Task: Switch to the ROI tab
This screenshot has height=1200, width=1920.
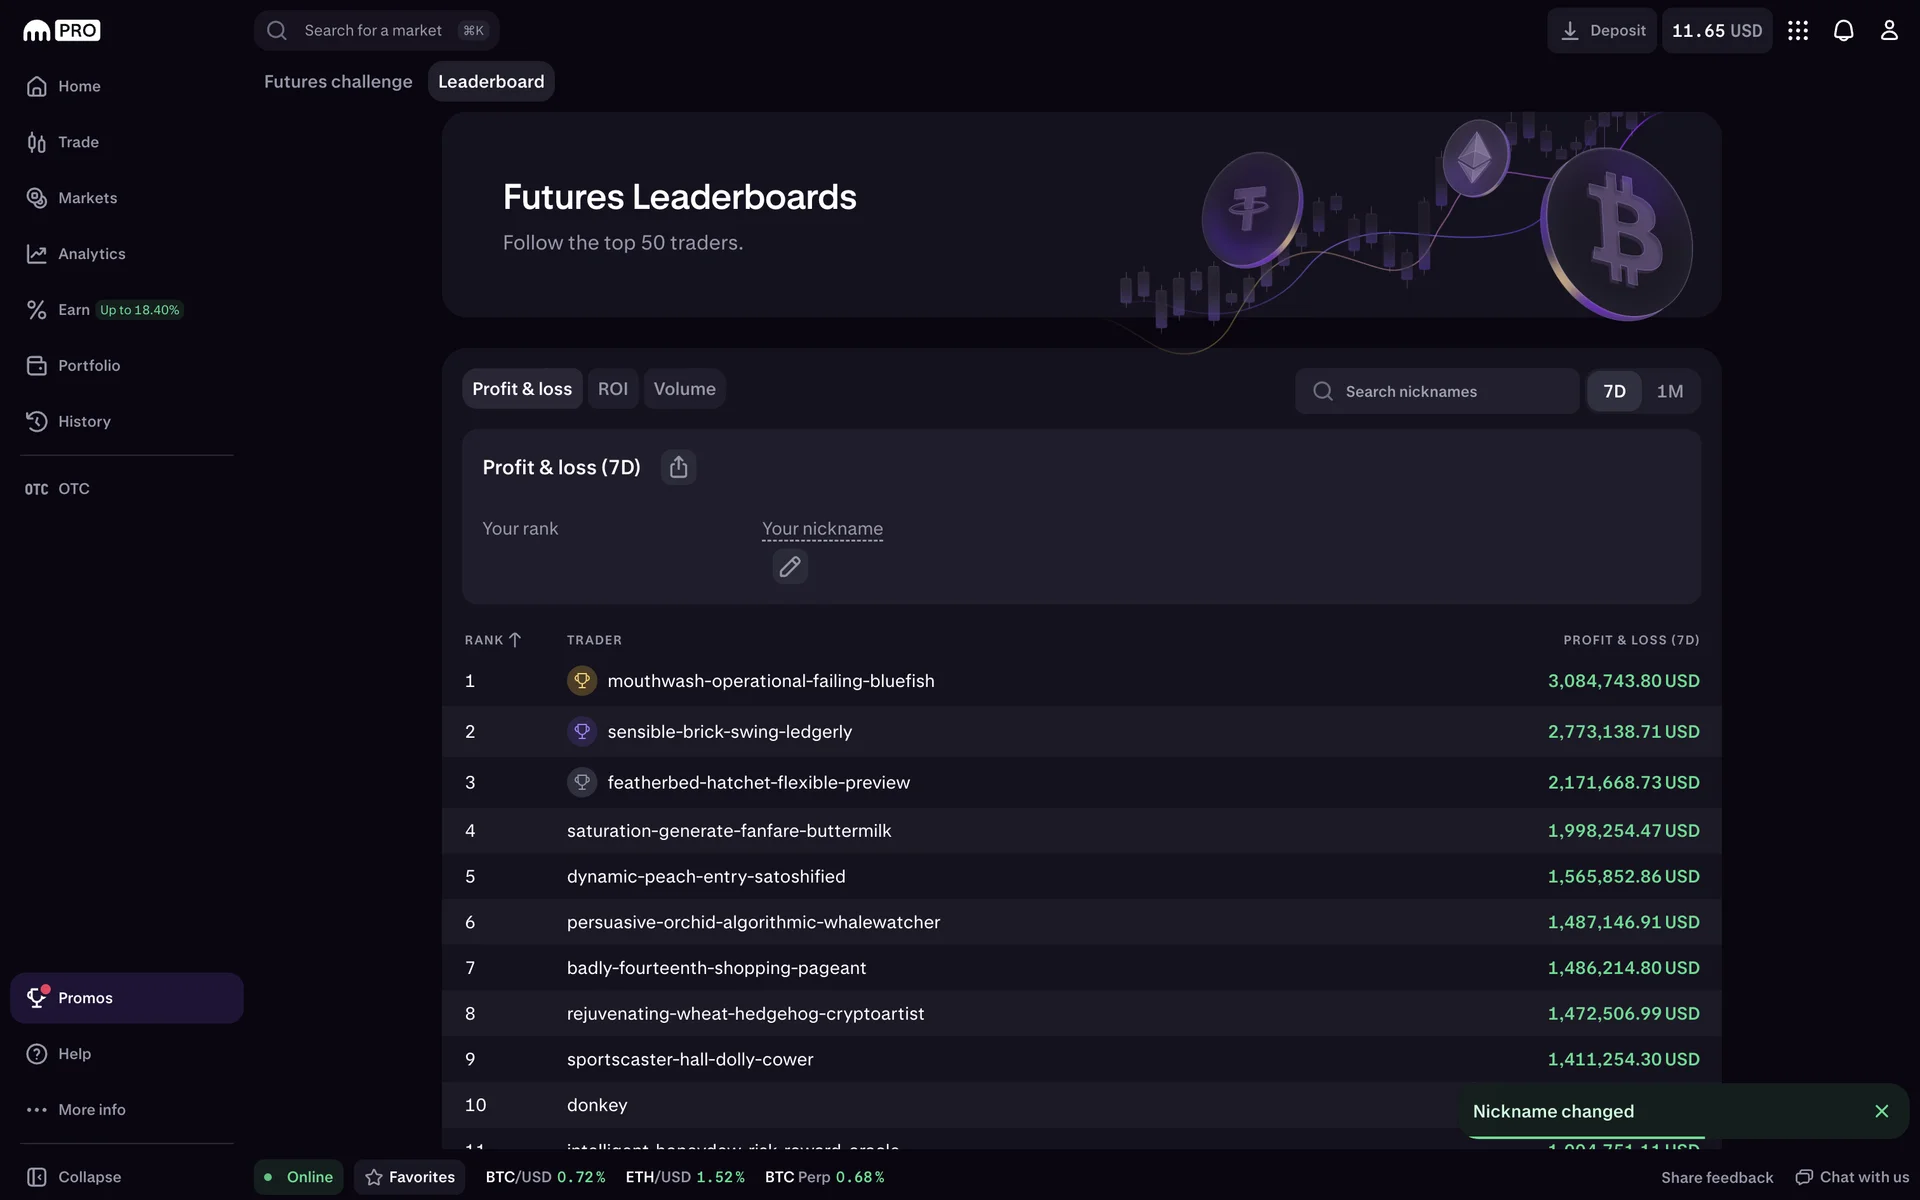Action: coord(612,389)
